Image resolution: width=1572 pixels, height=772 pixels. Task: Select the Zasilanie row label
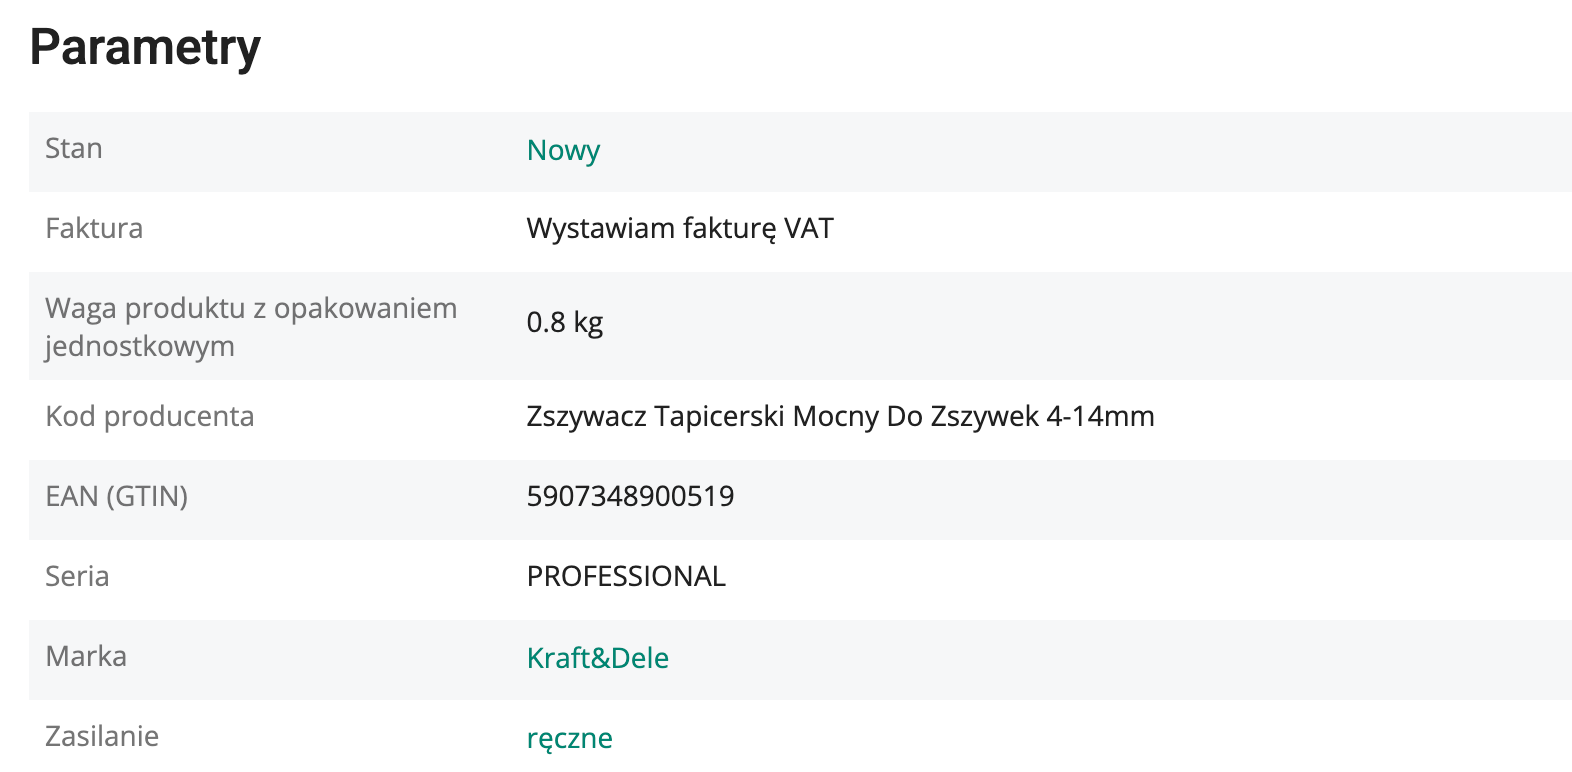click(102, 736)
